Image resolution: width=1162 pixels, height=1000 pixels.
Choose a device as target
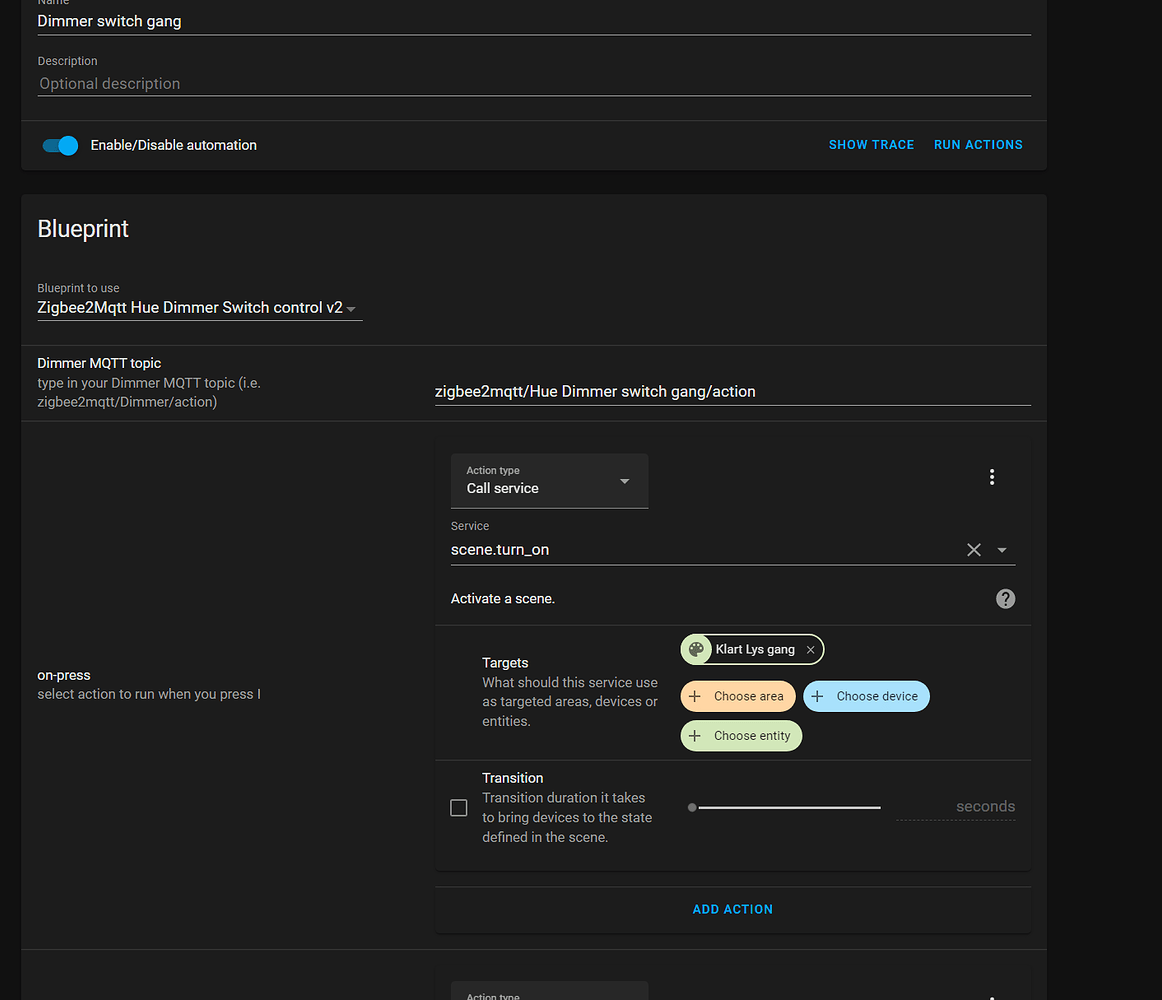[866, 696]
